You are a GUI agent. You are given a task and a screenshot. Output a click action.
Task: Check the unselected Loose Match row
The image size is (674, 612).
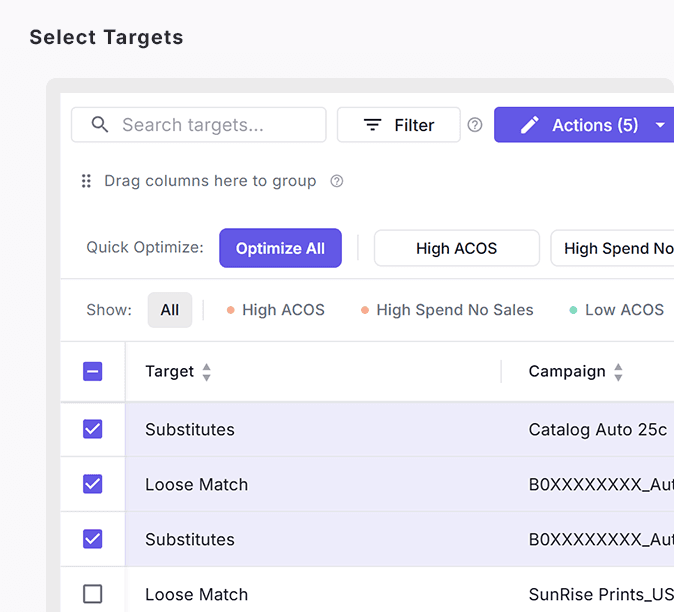(92, 594)
